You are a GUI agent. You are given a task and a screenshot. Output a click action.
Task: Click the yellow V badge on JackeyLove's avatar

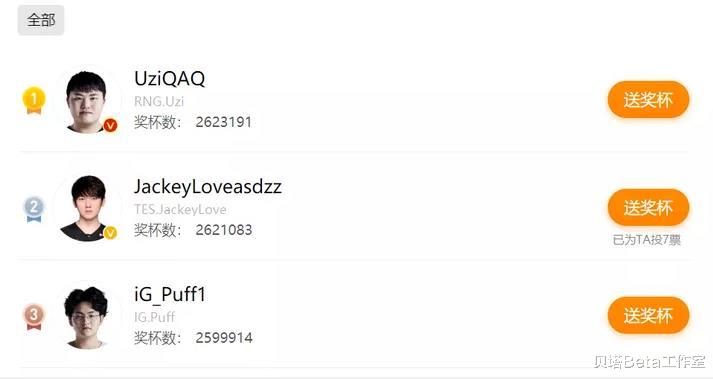110,233
